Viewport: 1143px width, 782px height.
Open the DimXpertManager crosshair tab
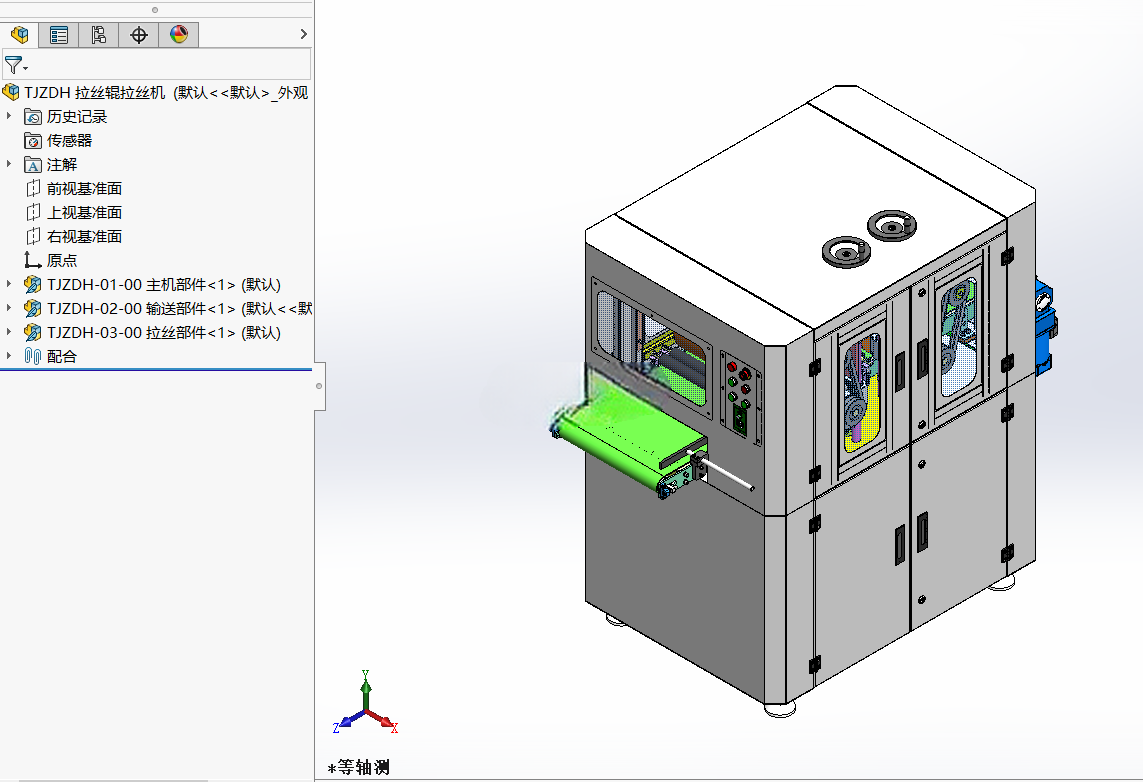(x=139, y=34)
